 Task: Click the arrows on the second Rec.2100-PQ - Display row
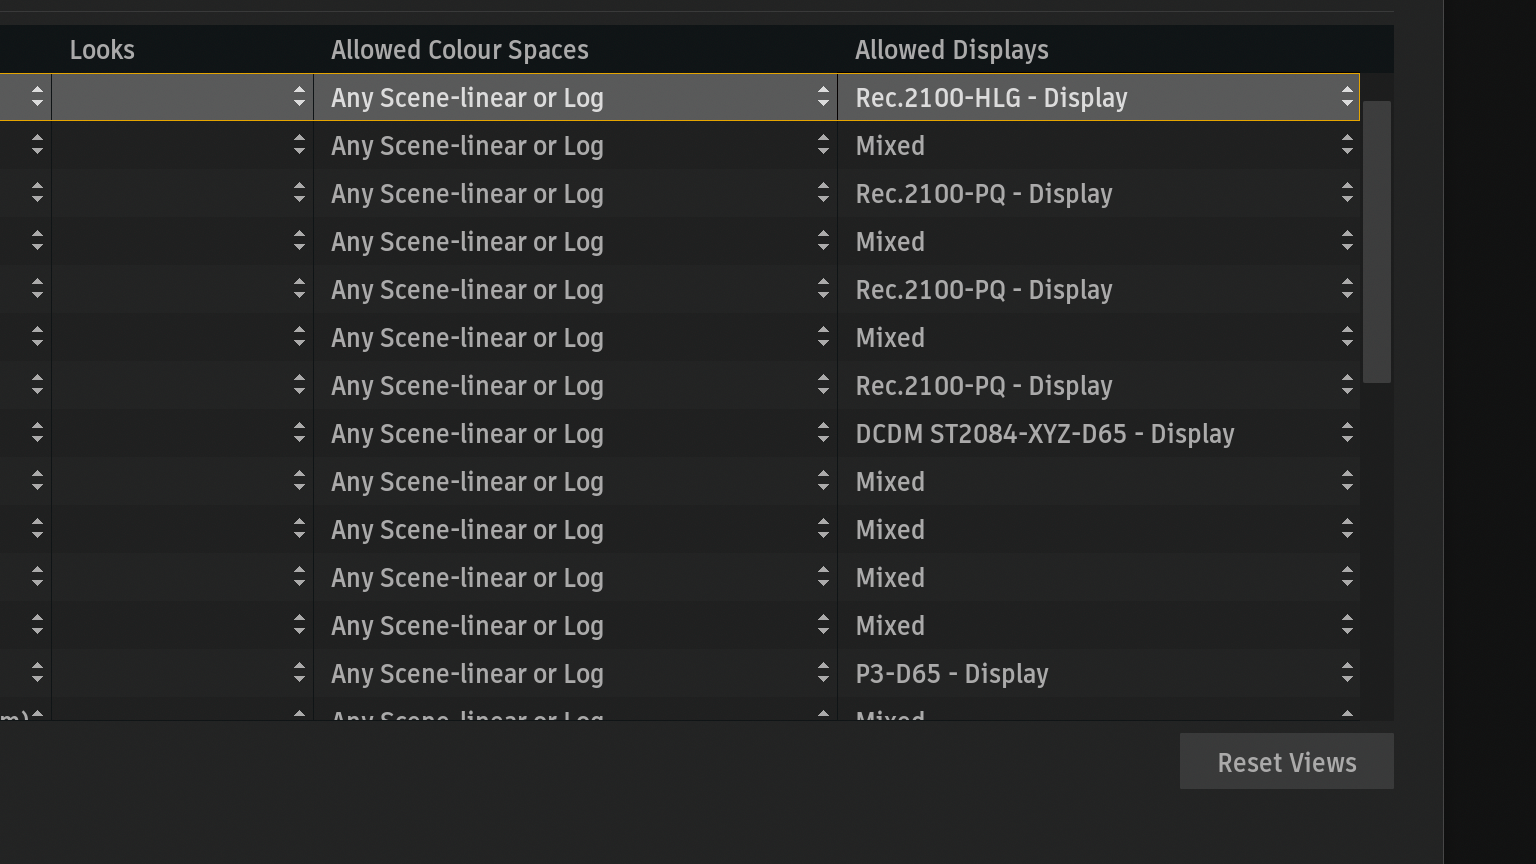click(x=1347, y=289)
